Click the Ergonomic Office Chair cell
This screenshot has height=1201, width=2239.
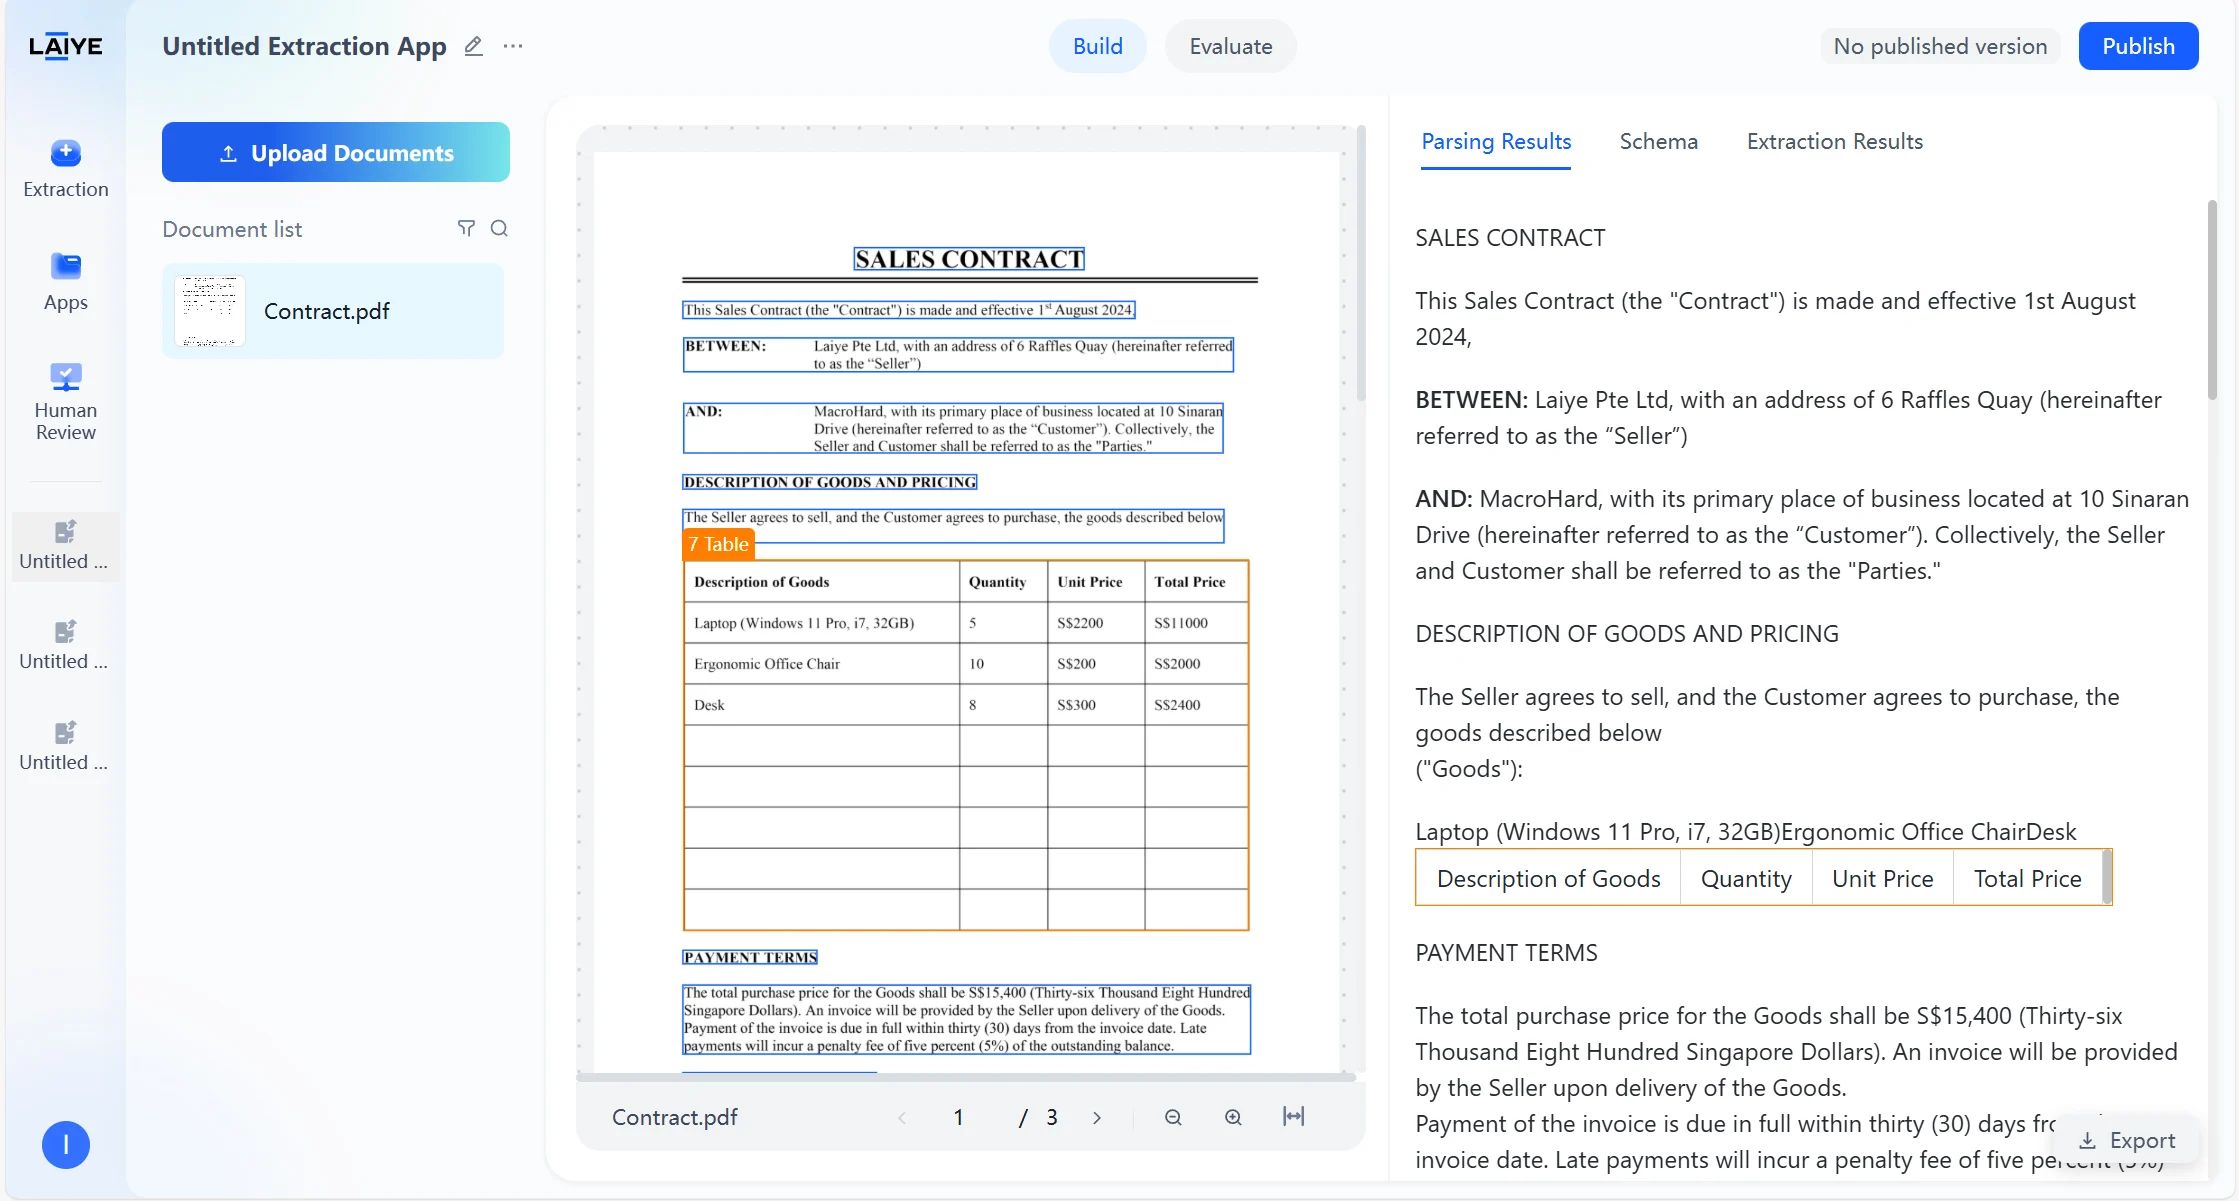tap(822, 664)
